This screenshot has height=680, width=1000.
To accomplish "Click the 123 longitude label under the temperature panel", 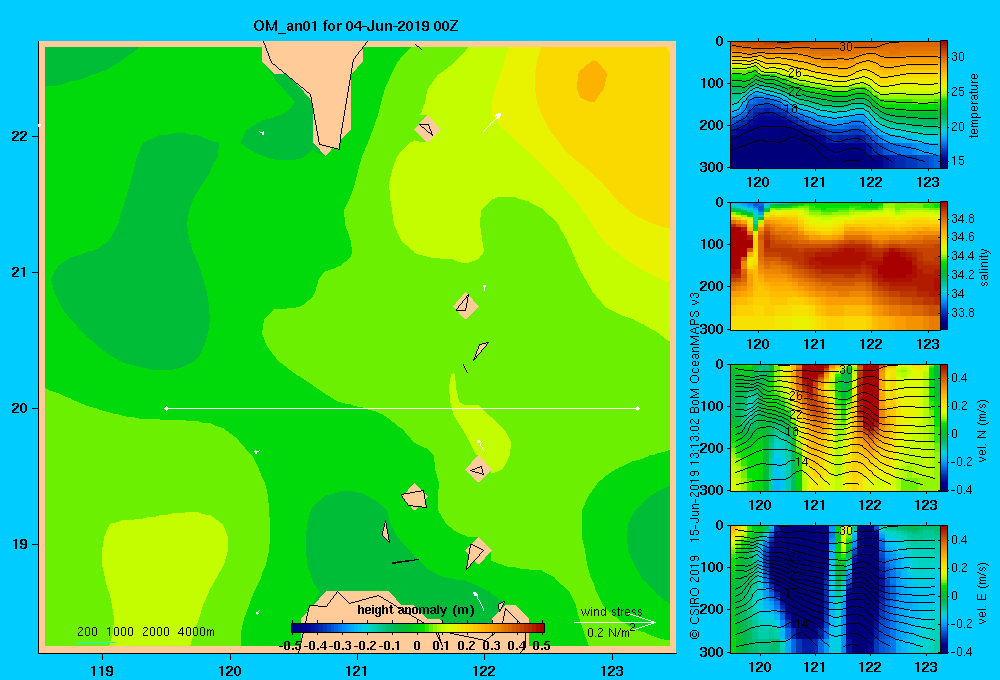I will [927, 182].
